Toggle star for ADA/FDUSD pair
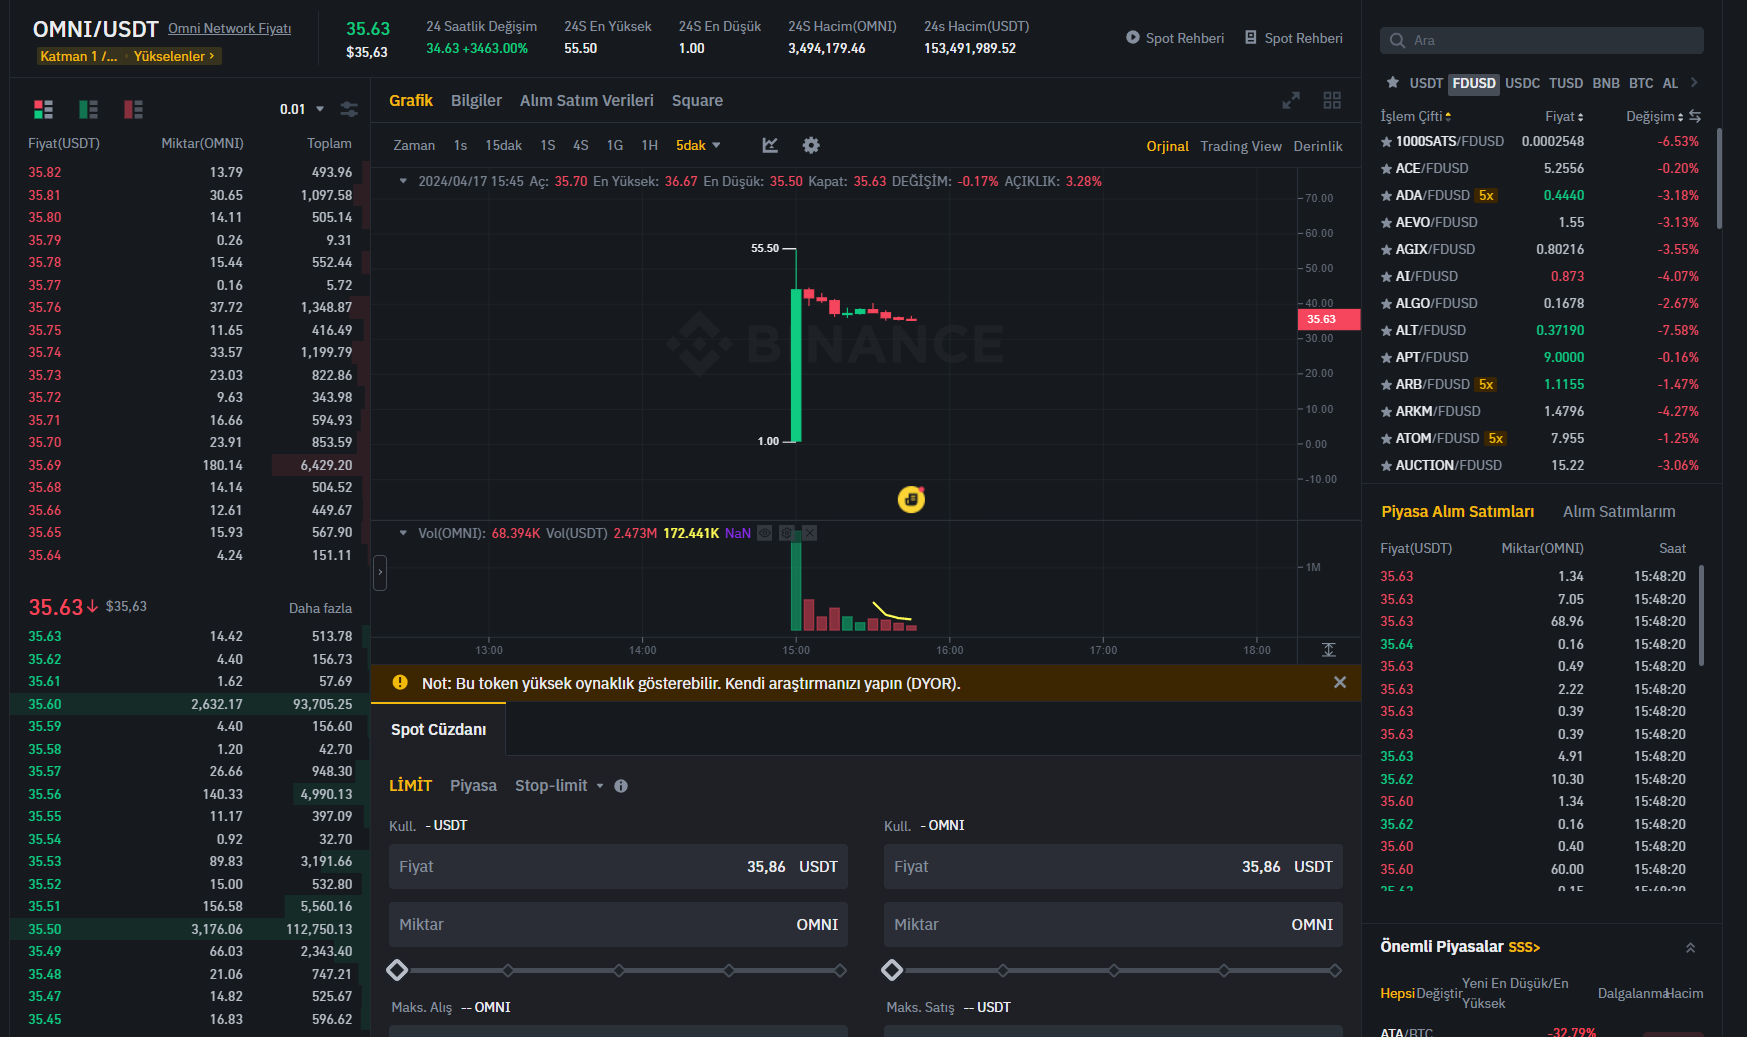The width and height of the screenshot is (1747, 1037). pos(1386,196)
